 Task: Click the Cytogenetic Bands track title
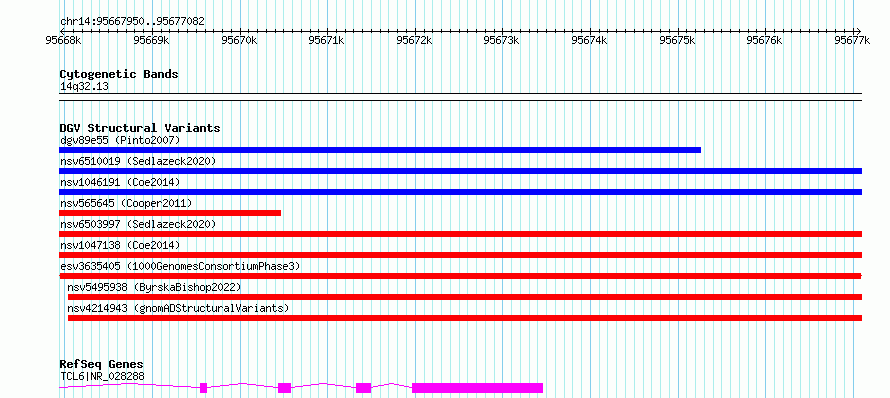[119, 74]
